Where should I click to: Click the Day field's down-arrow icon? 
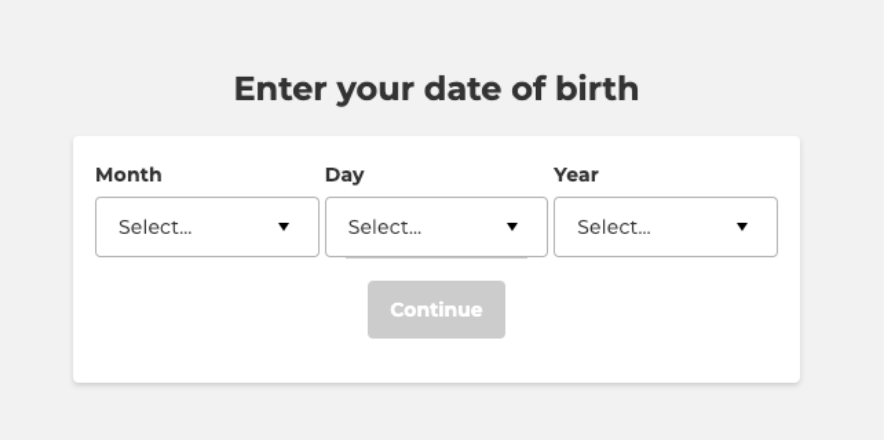512,227
